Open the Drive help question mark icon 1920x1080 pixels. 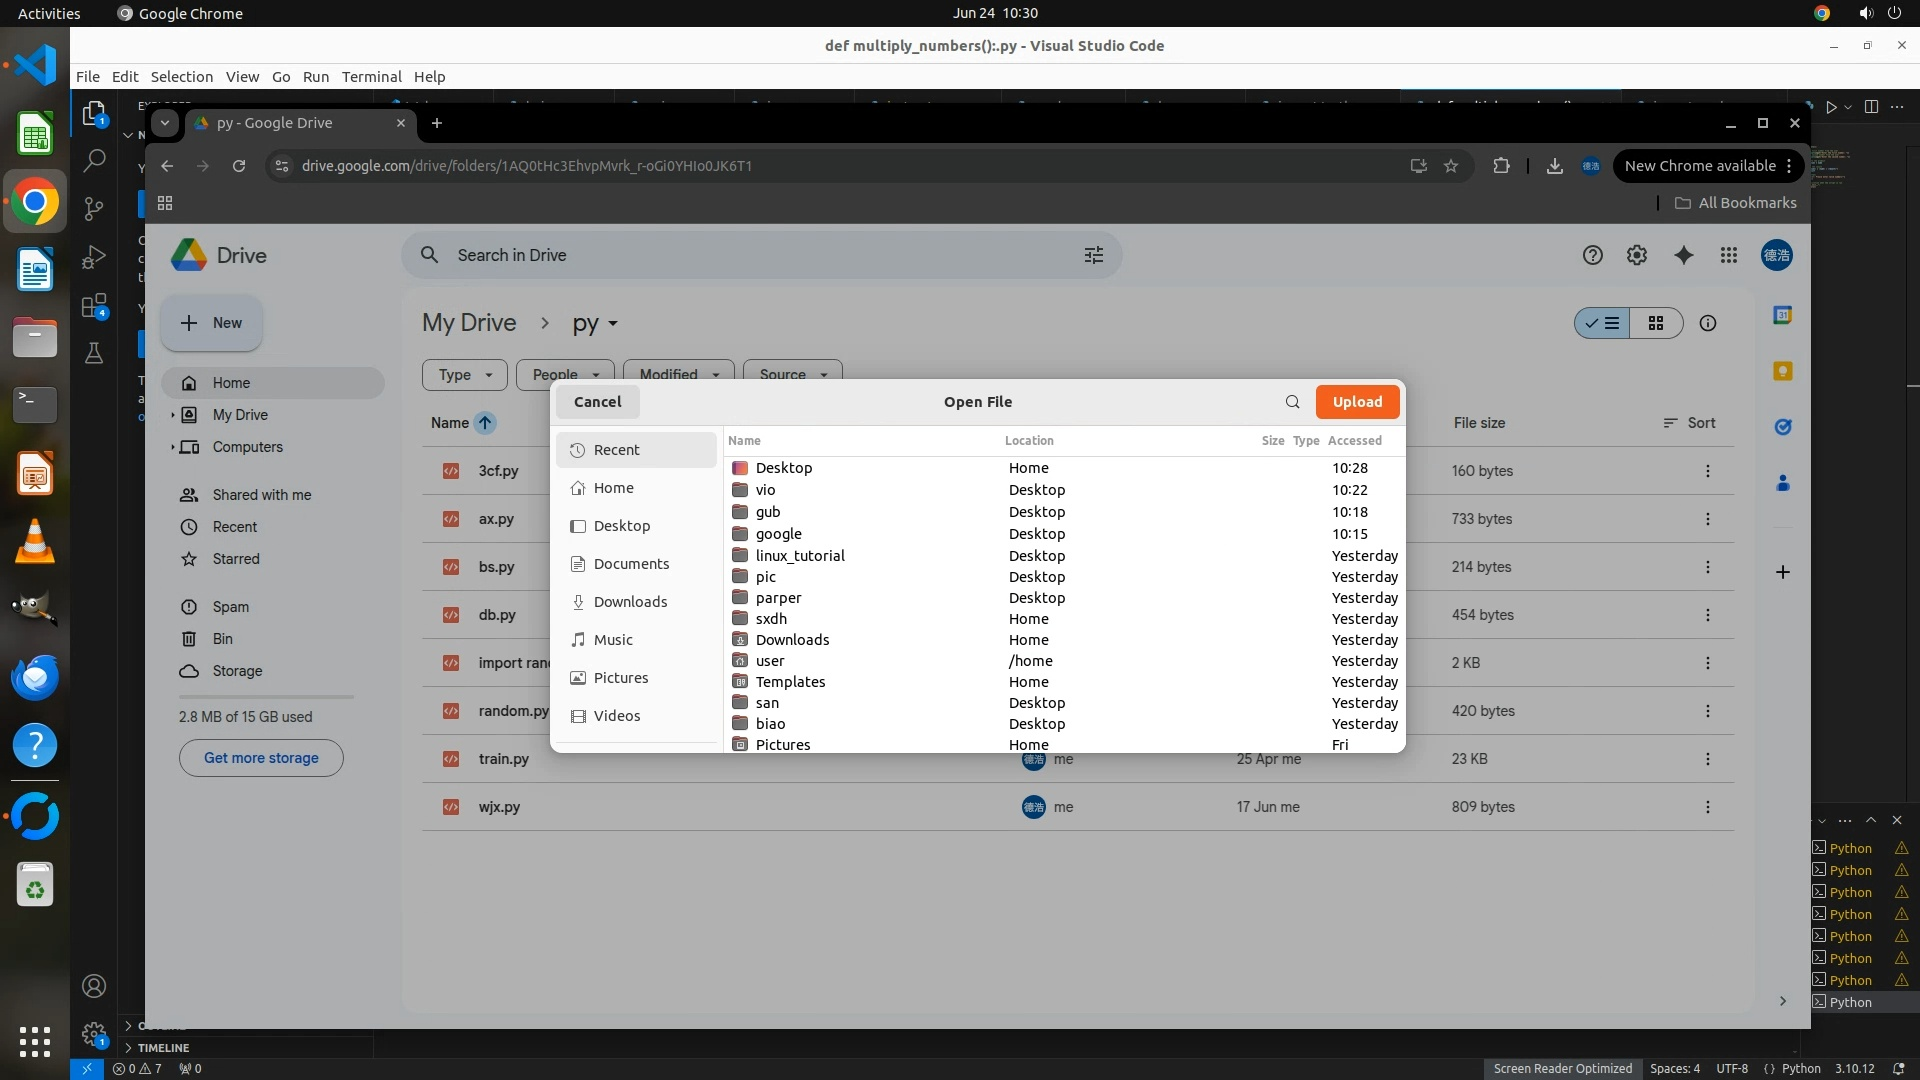coord(1593,255)
